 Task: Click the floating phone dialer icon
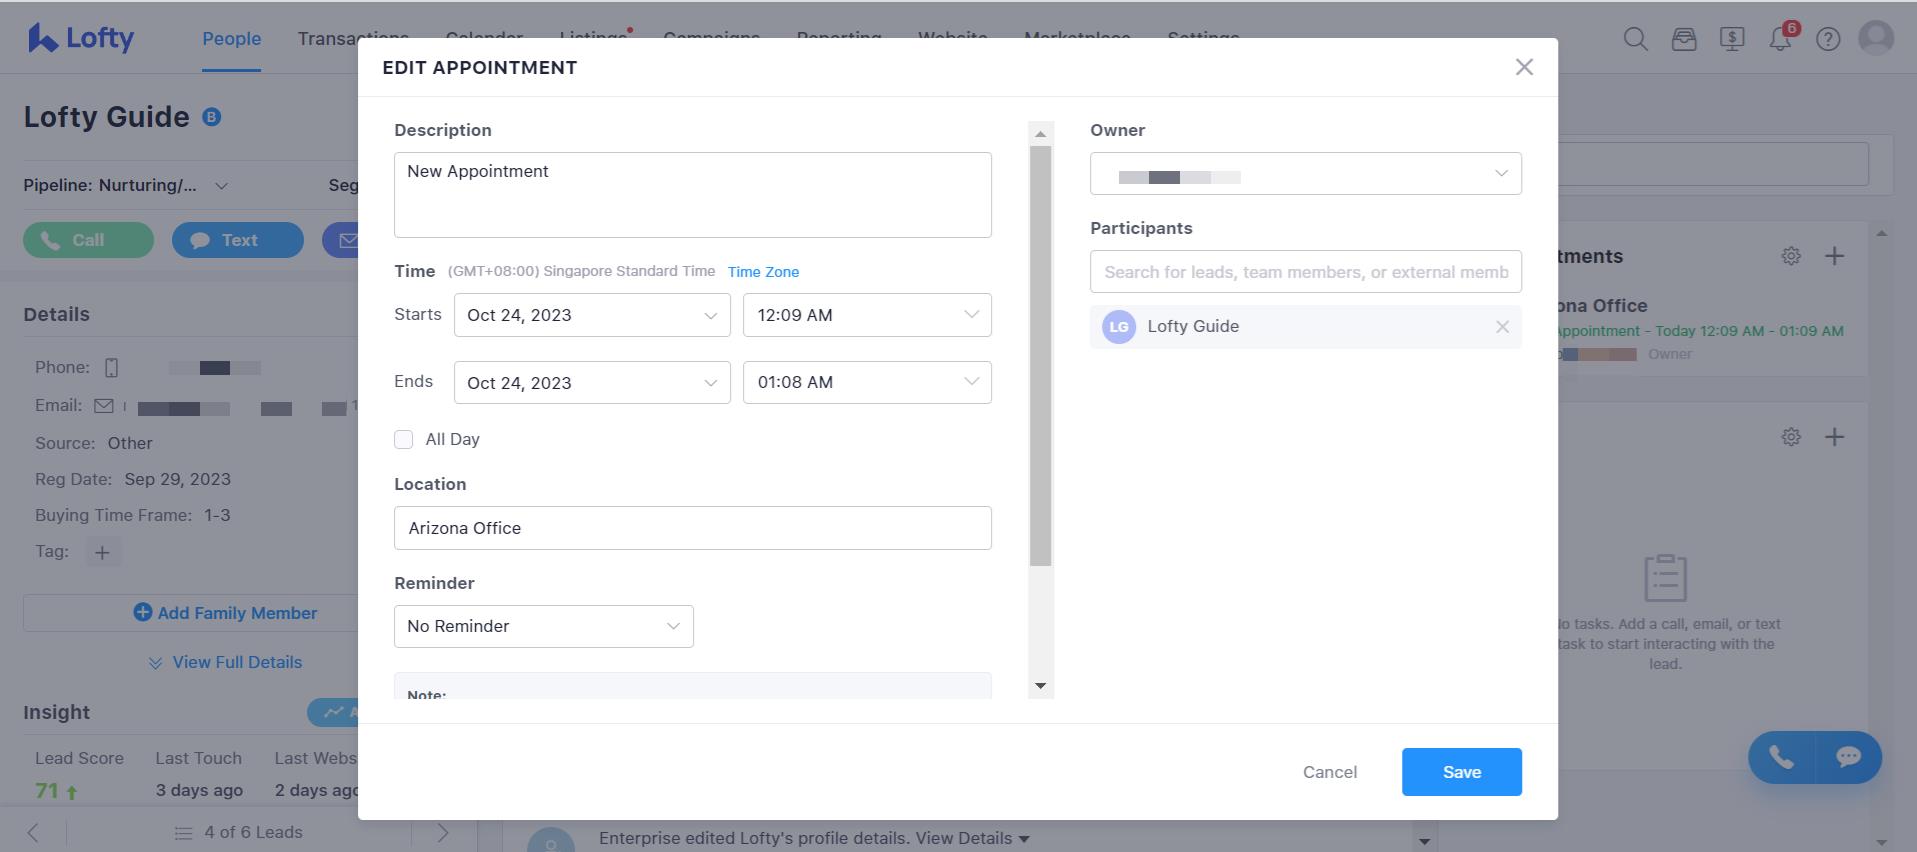click(x=1781, y=757)
